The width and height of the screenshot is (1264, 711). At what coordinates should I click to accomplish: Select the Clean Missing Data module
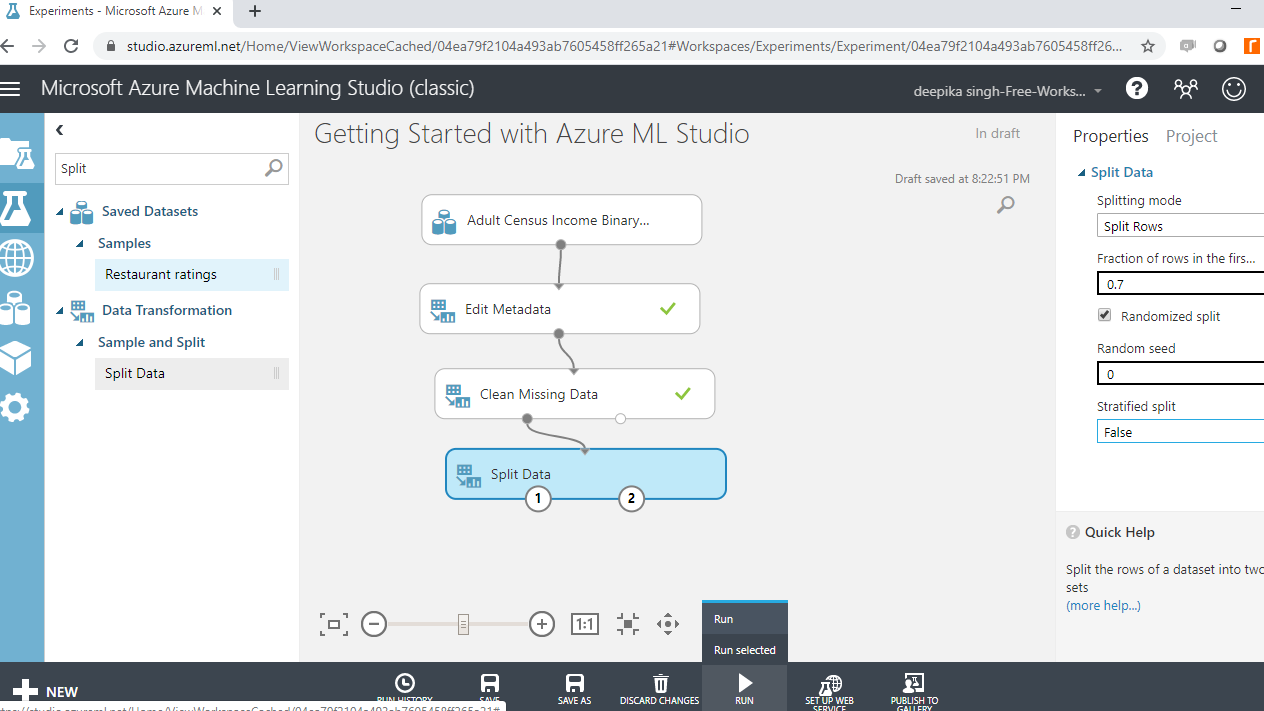click(574, 394)
